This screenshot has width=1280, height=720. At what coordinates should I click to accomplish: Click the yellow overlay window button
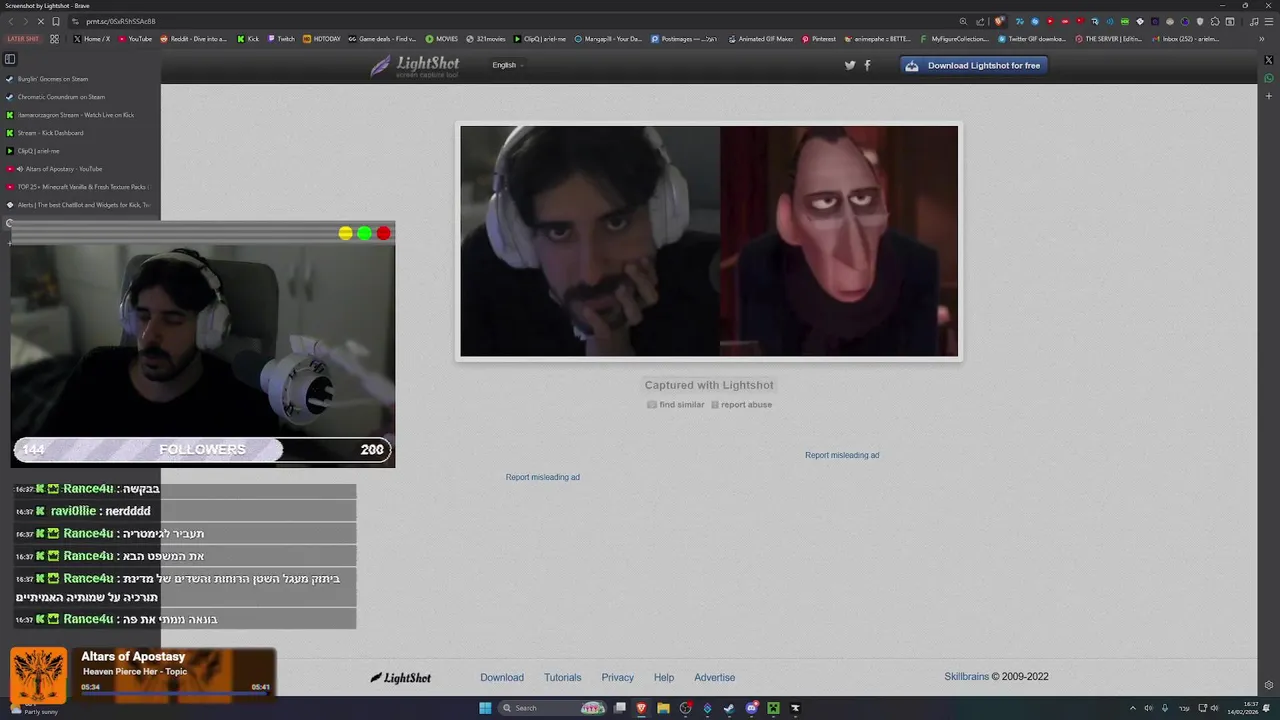point(345,233)
